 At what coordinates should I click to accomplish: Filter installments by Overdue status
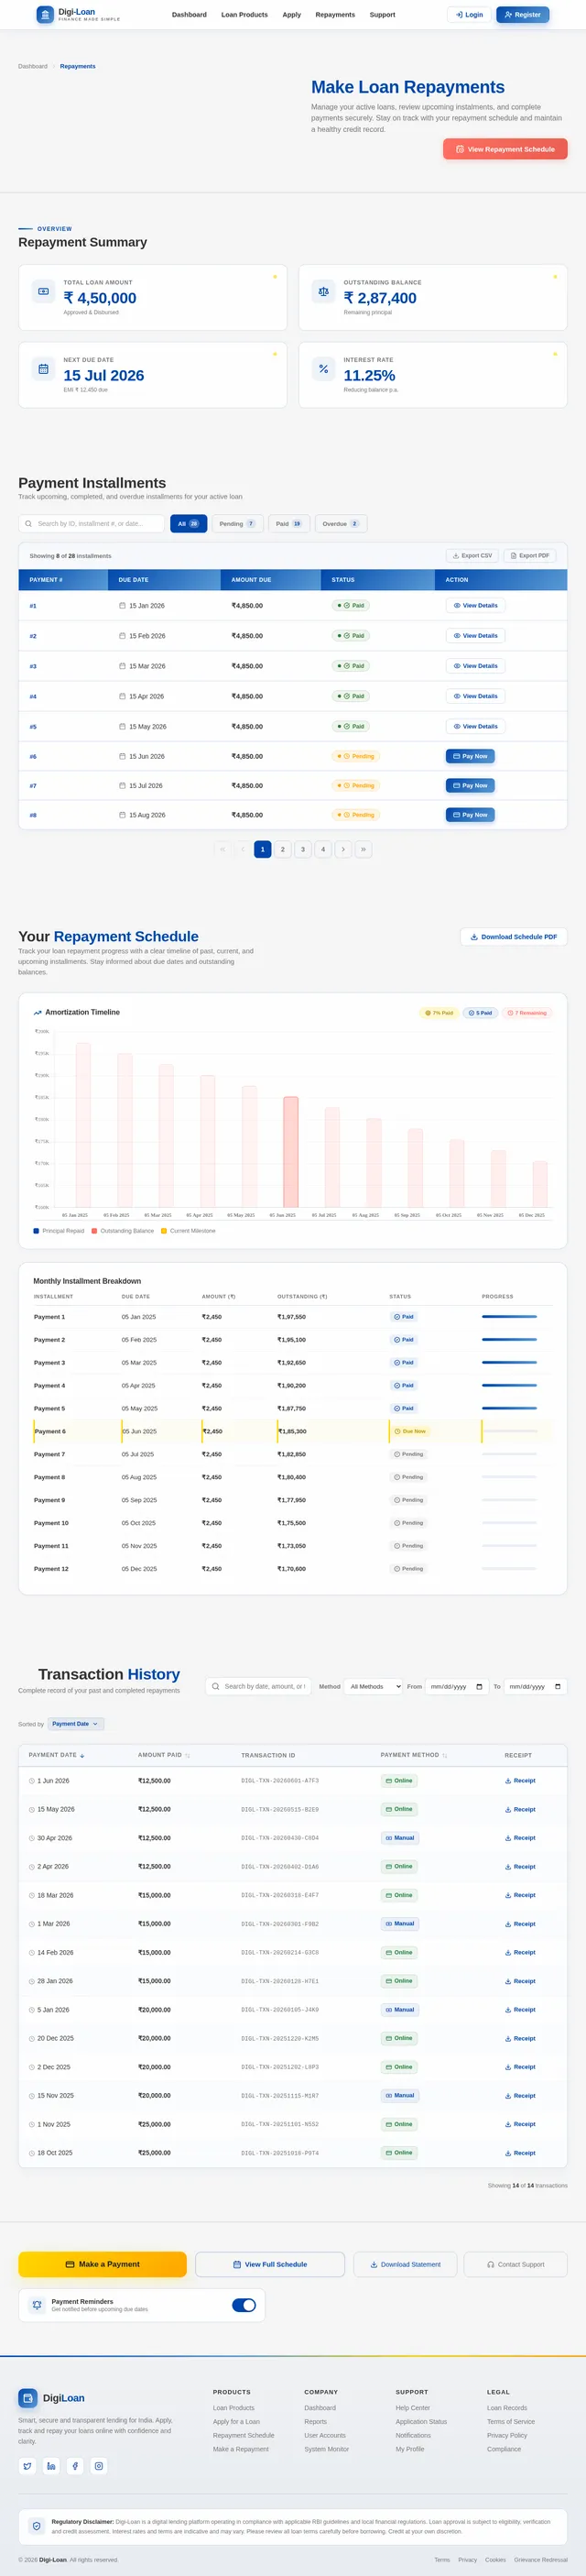(341, 524)
